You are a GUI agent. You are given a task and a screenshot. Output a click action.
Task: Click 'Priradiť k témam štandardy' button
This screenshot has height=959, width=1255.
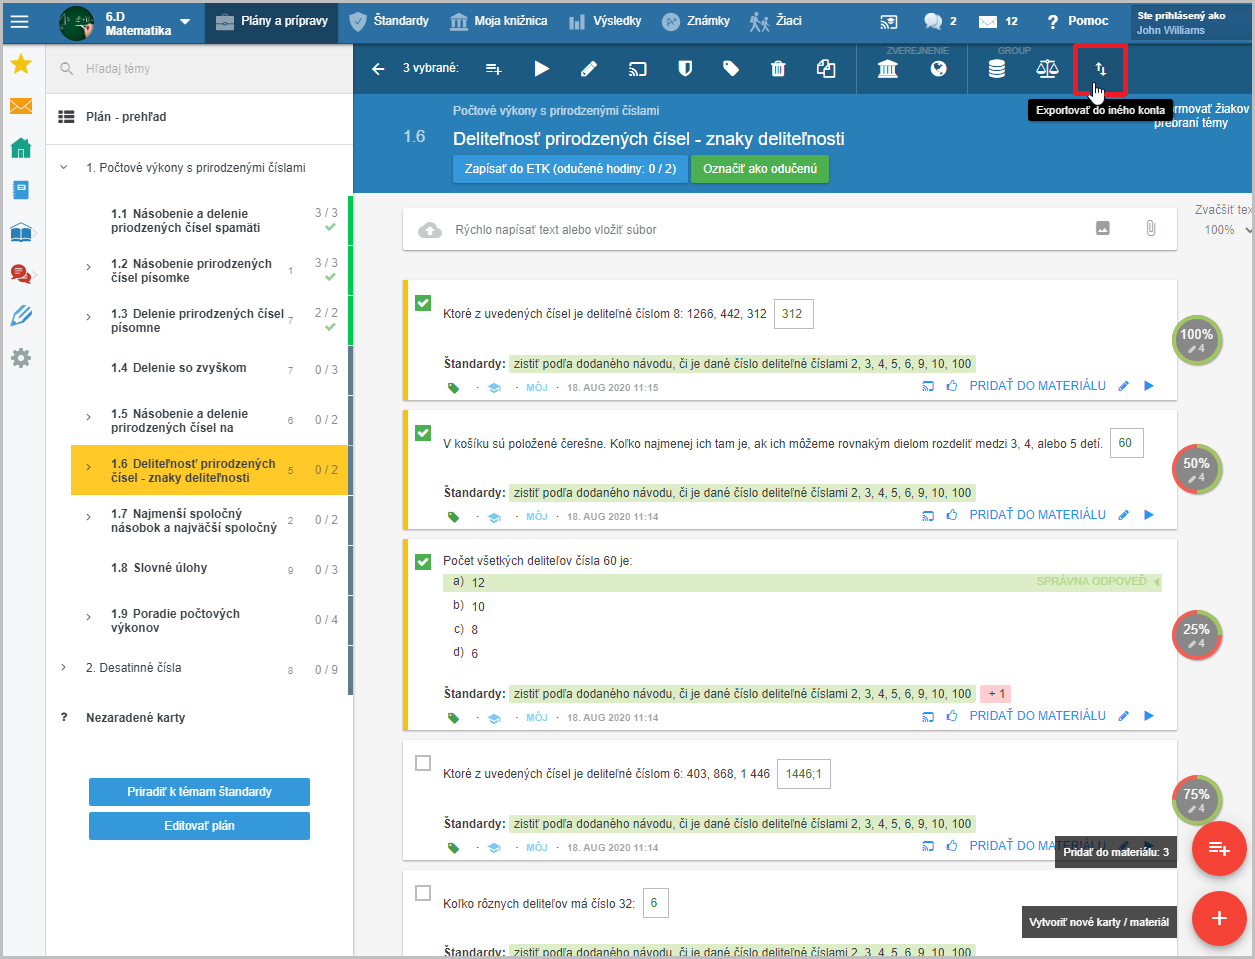click(x=199, y=792)
